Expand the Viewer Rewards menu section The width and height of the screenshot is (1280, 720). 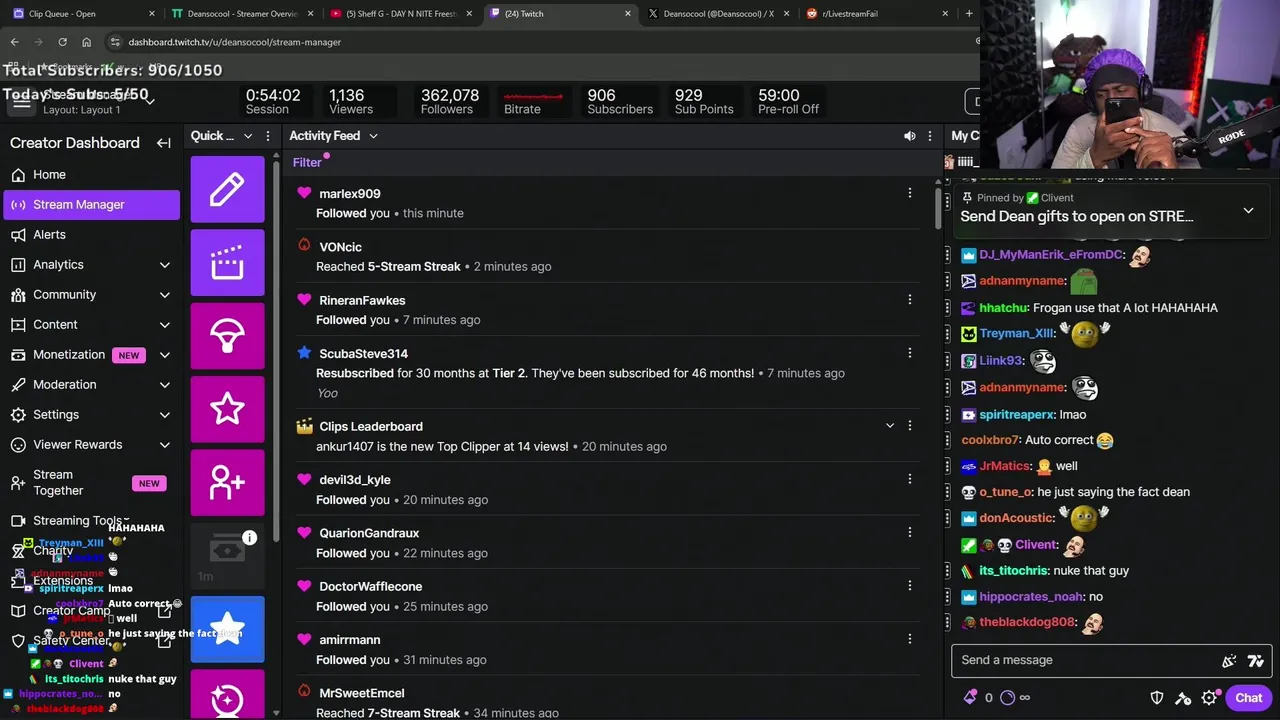click(x=165, y=445)
